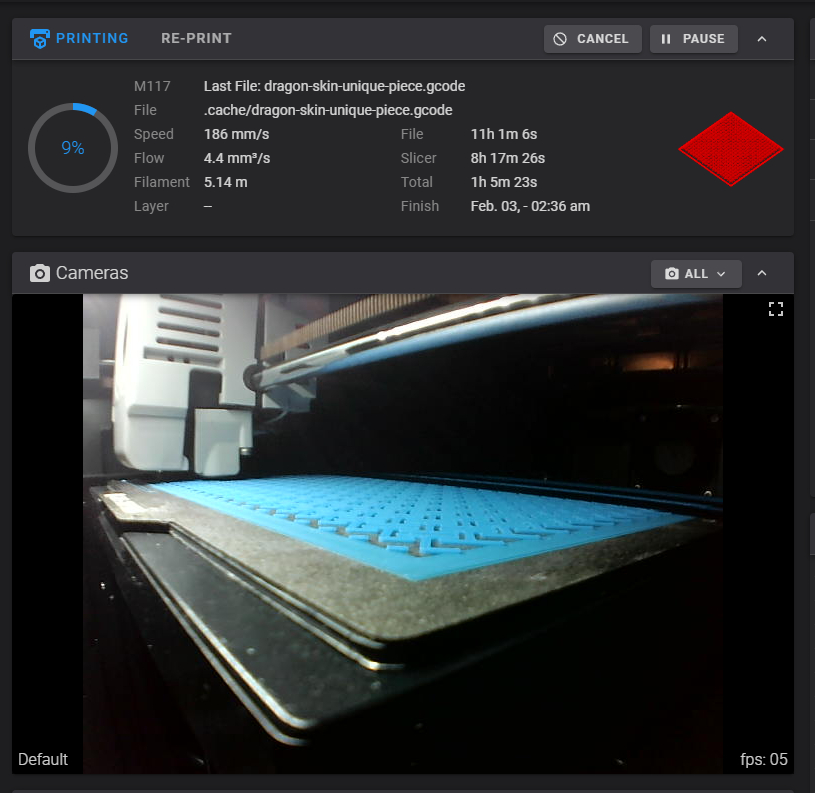Click the Default camera name label

click(x=43, y=759)
